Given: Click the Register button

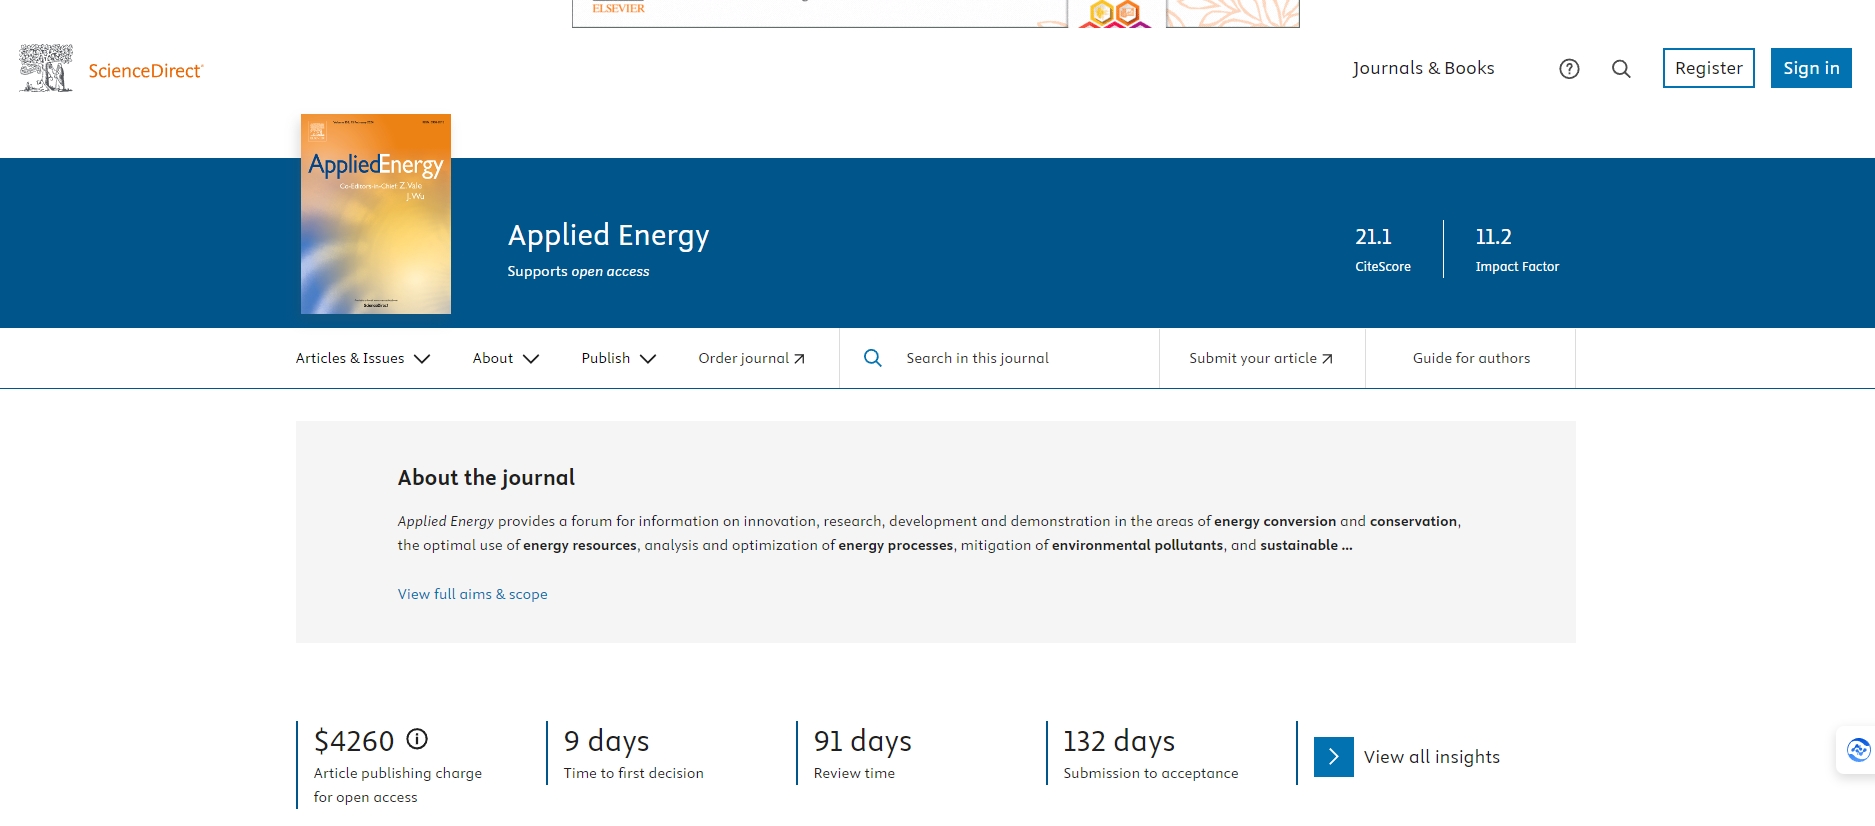Looking at the screenshot, I should tap(1708, 68).
